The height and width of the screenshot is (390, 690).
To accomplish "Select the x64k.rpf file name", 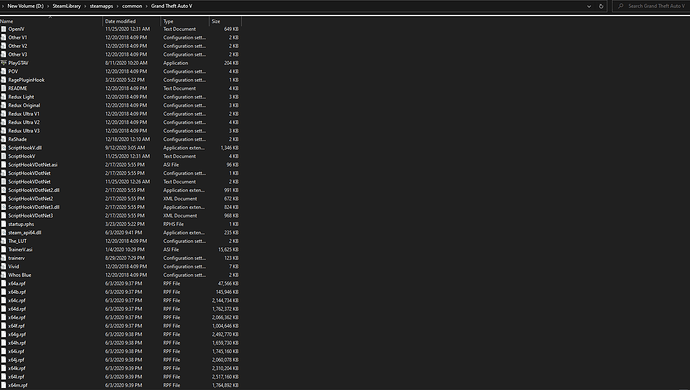I will pos(17,368).
